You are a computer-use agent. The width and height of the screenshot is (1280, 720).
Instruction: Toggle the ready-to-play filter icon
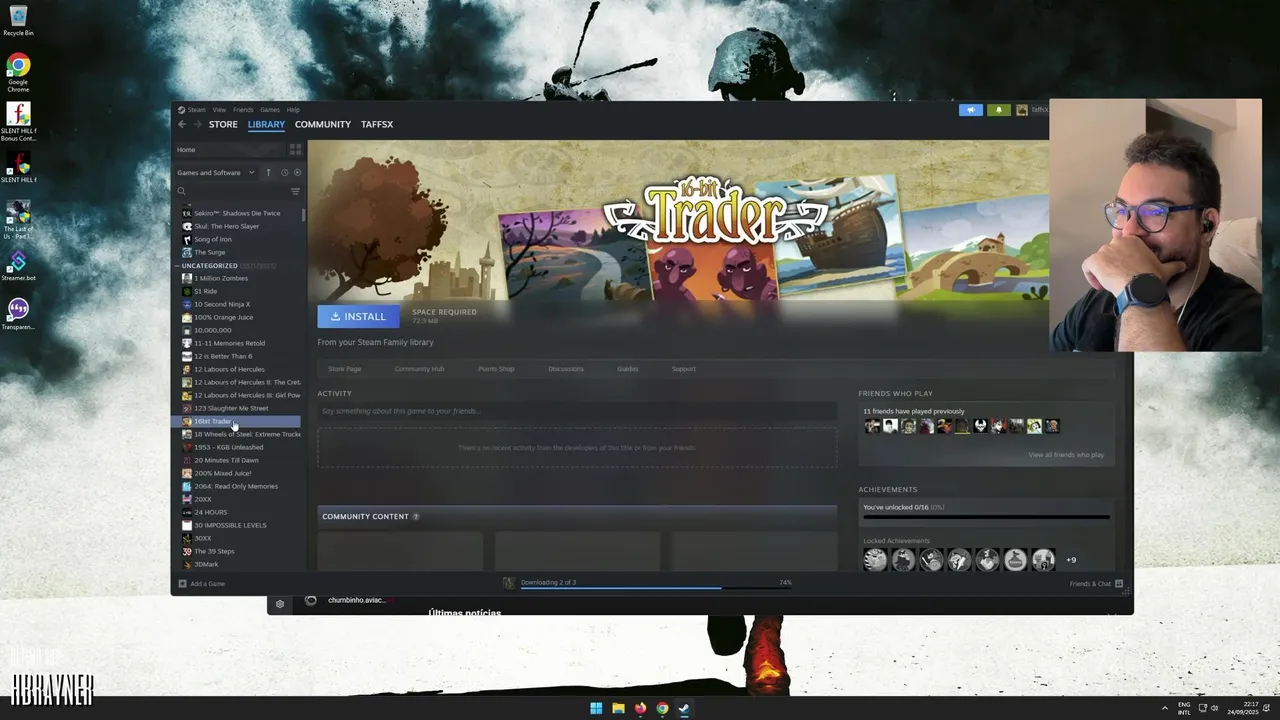point(297,172)
